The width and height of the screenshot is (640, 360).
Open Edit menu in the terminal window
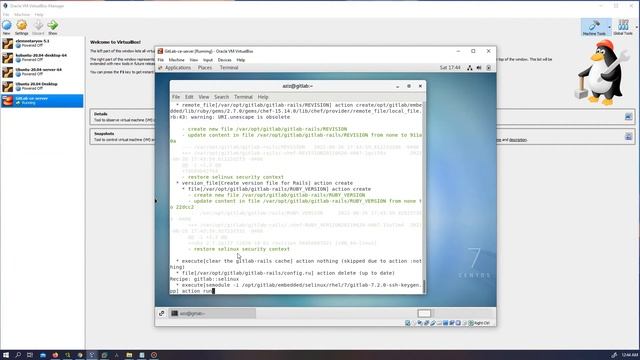[x=189, y=97]
